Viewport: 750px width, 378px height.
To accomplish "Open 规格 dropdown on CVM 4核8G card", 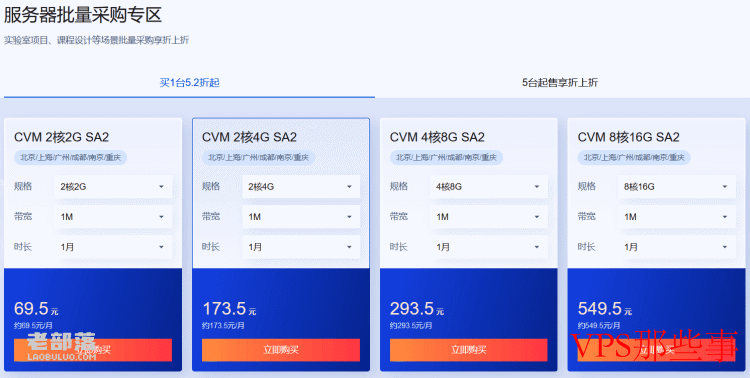I will [488, 187].
